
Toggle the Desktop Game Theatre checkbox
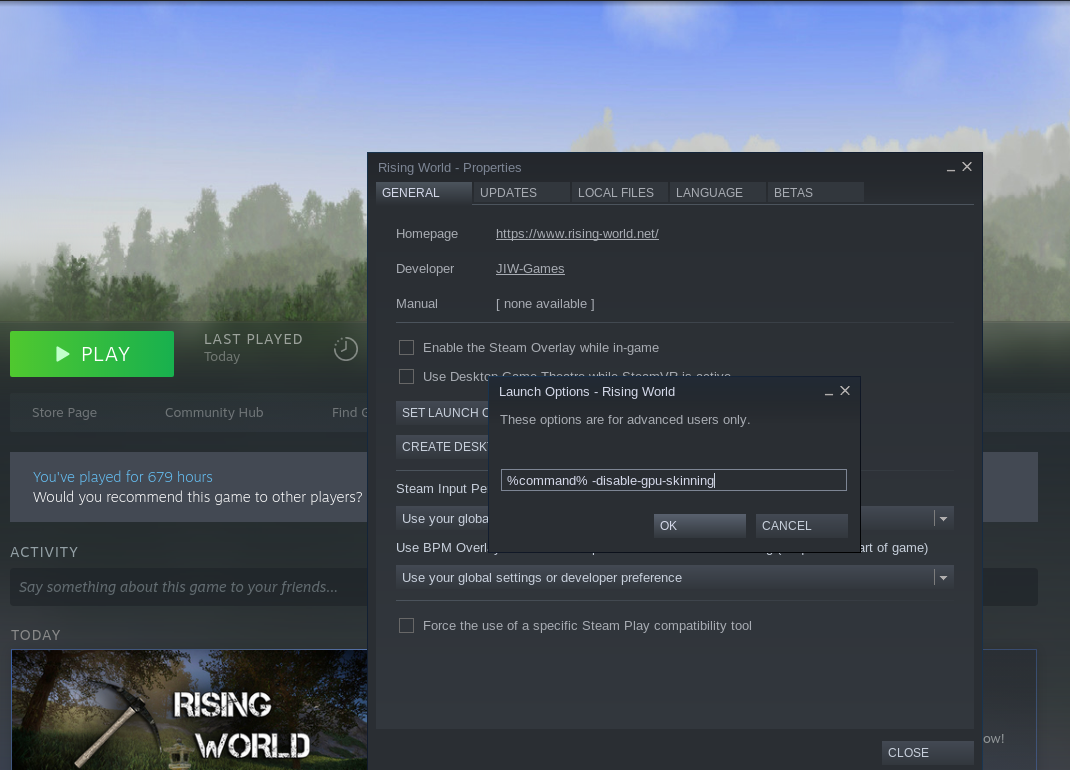point(406,377)
